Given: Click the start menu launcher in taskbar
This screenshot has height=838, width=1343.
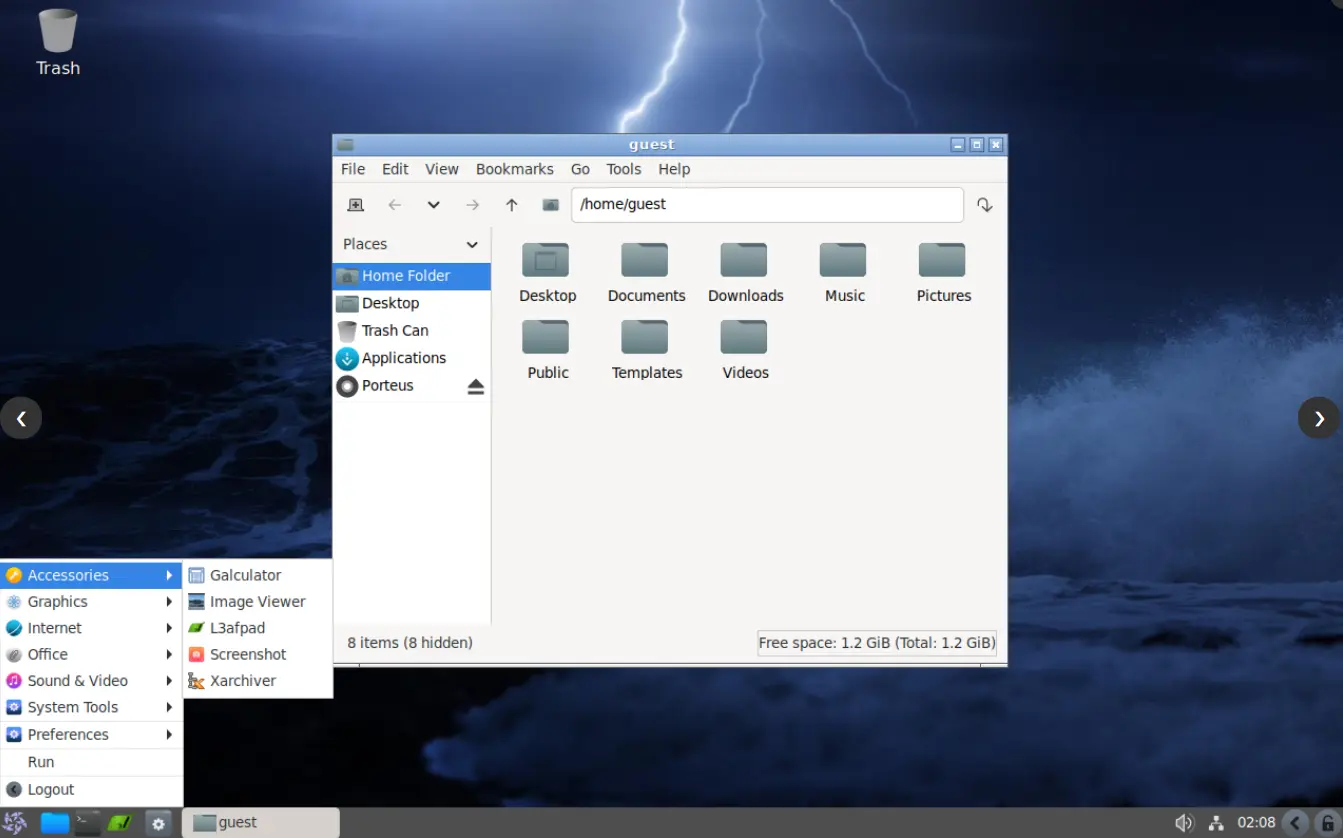Looking at the screenshot, I should [15, 823].
